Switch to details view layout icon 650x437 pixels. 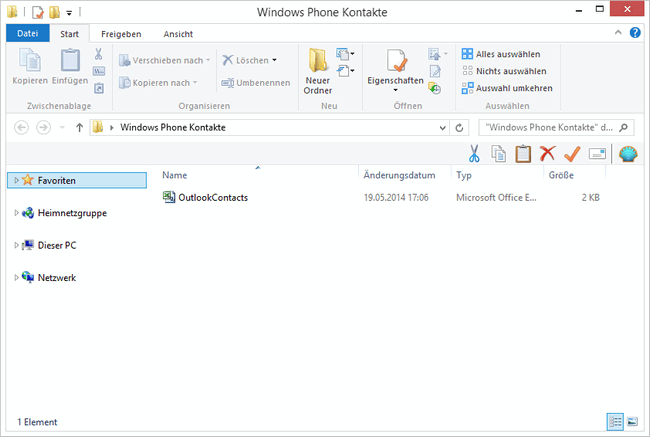615,422
